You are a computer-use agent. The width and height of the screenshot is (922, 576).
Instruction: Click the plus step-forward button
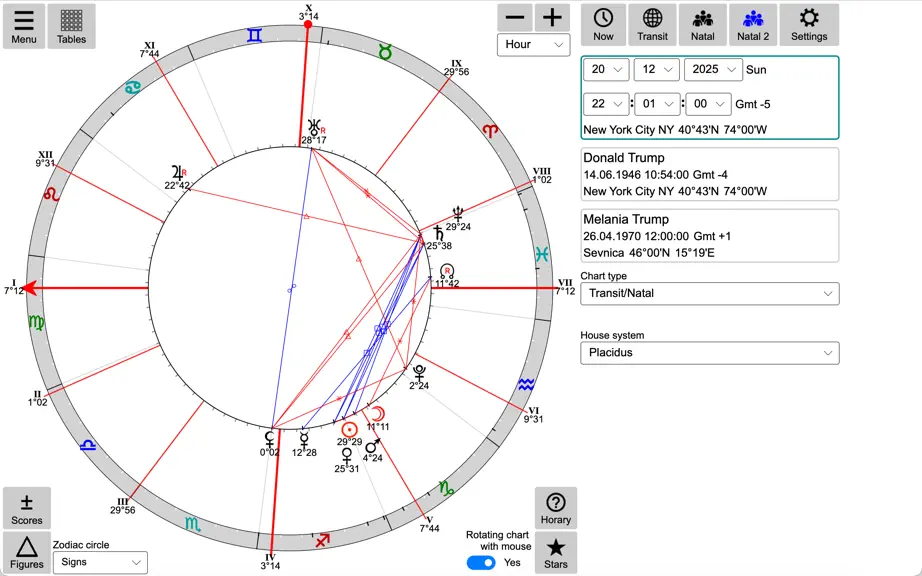click(552, 18)
